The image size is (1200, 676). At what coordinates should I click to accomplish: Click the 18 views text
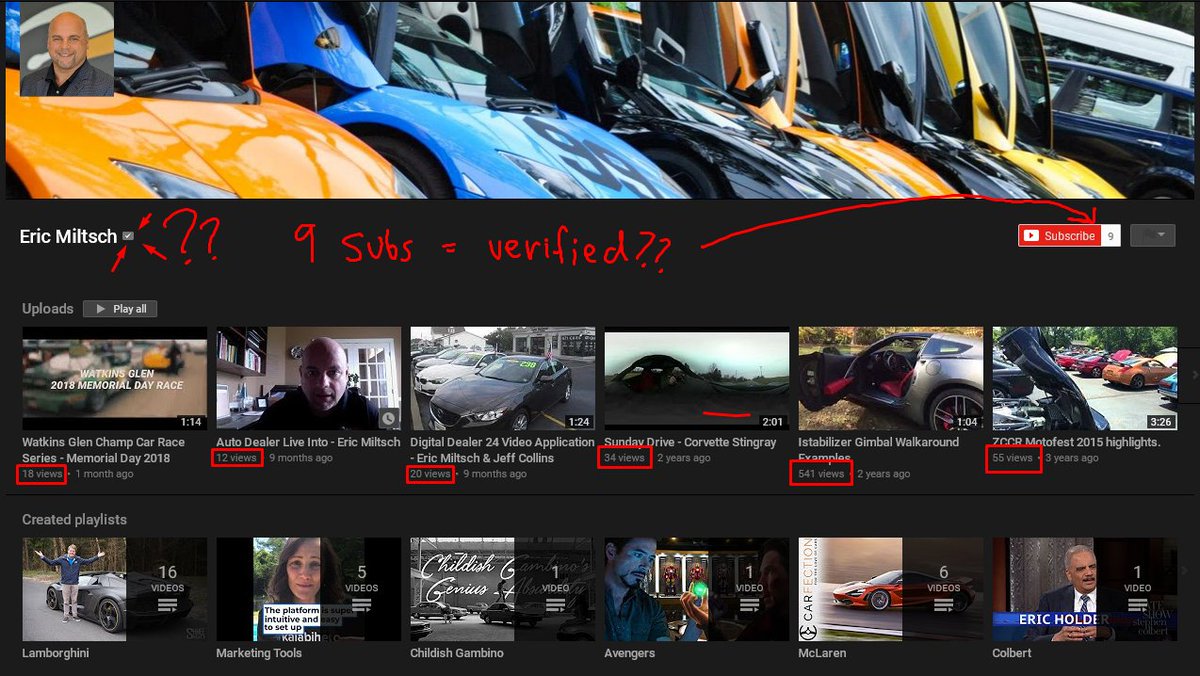point(42,474)
